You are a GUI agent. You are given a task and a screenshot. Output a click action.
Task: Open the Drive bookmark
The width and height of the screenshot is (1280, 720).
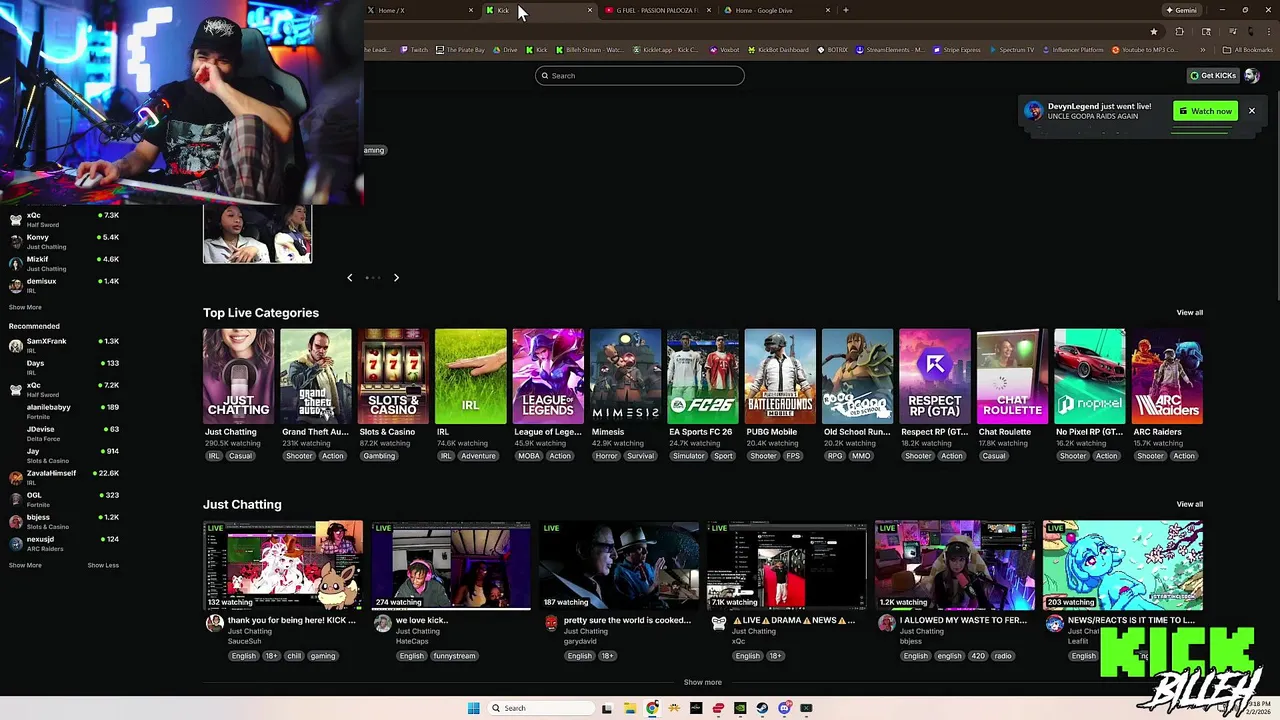(x=505, y=50)
